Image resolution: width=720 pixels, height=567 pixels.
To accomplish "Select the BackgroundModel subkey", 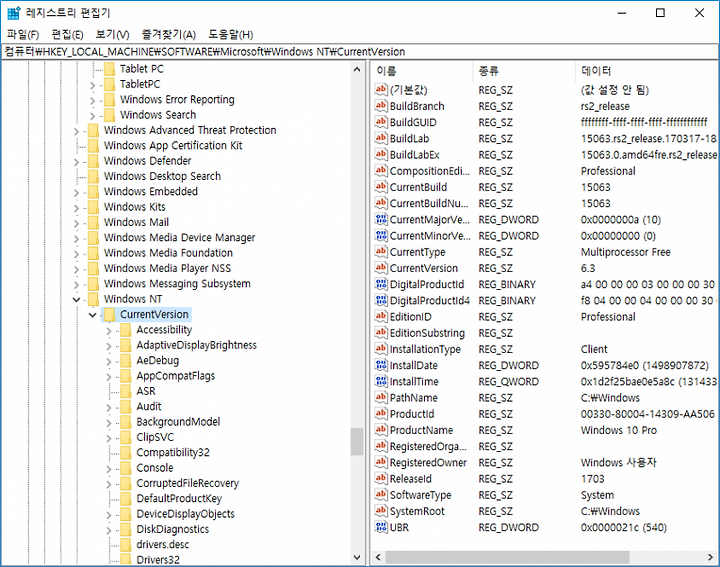I will (x=178, y=421).
